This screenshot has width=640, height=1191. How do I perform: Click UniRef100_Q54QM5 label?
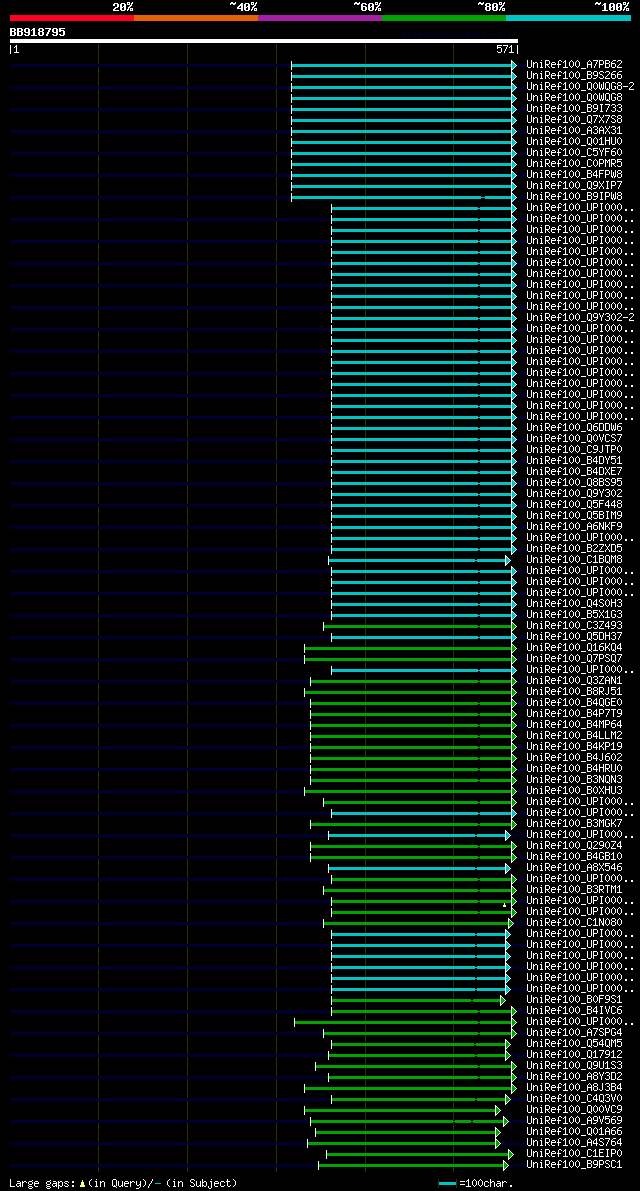pos(574,1044)
